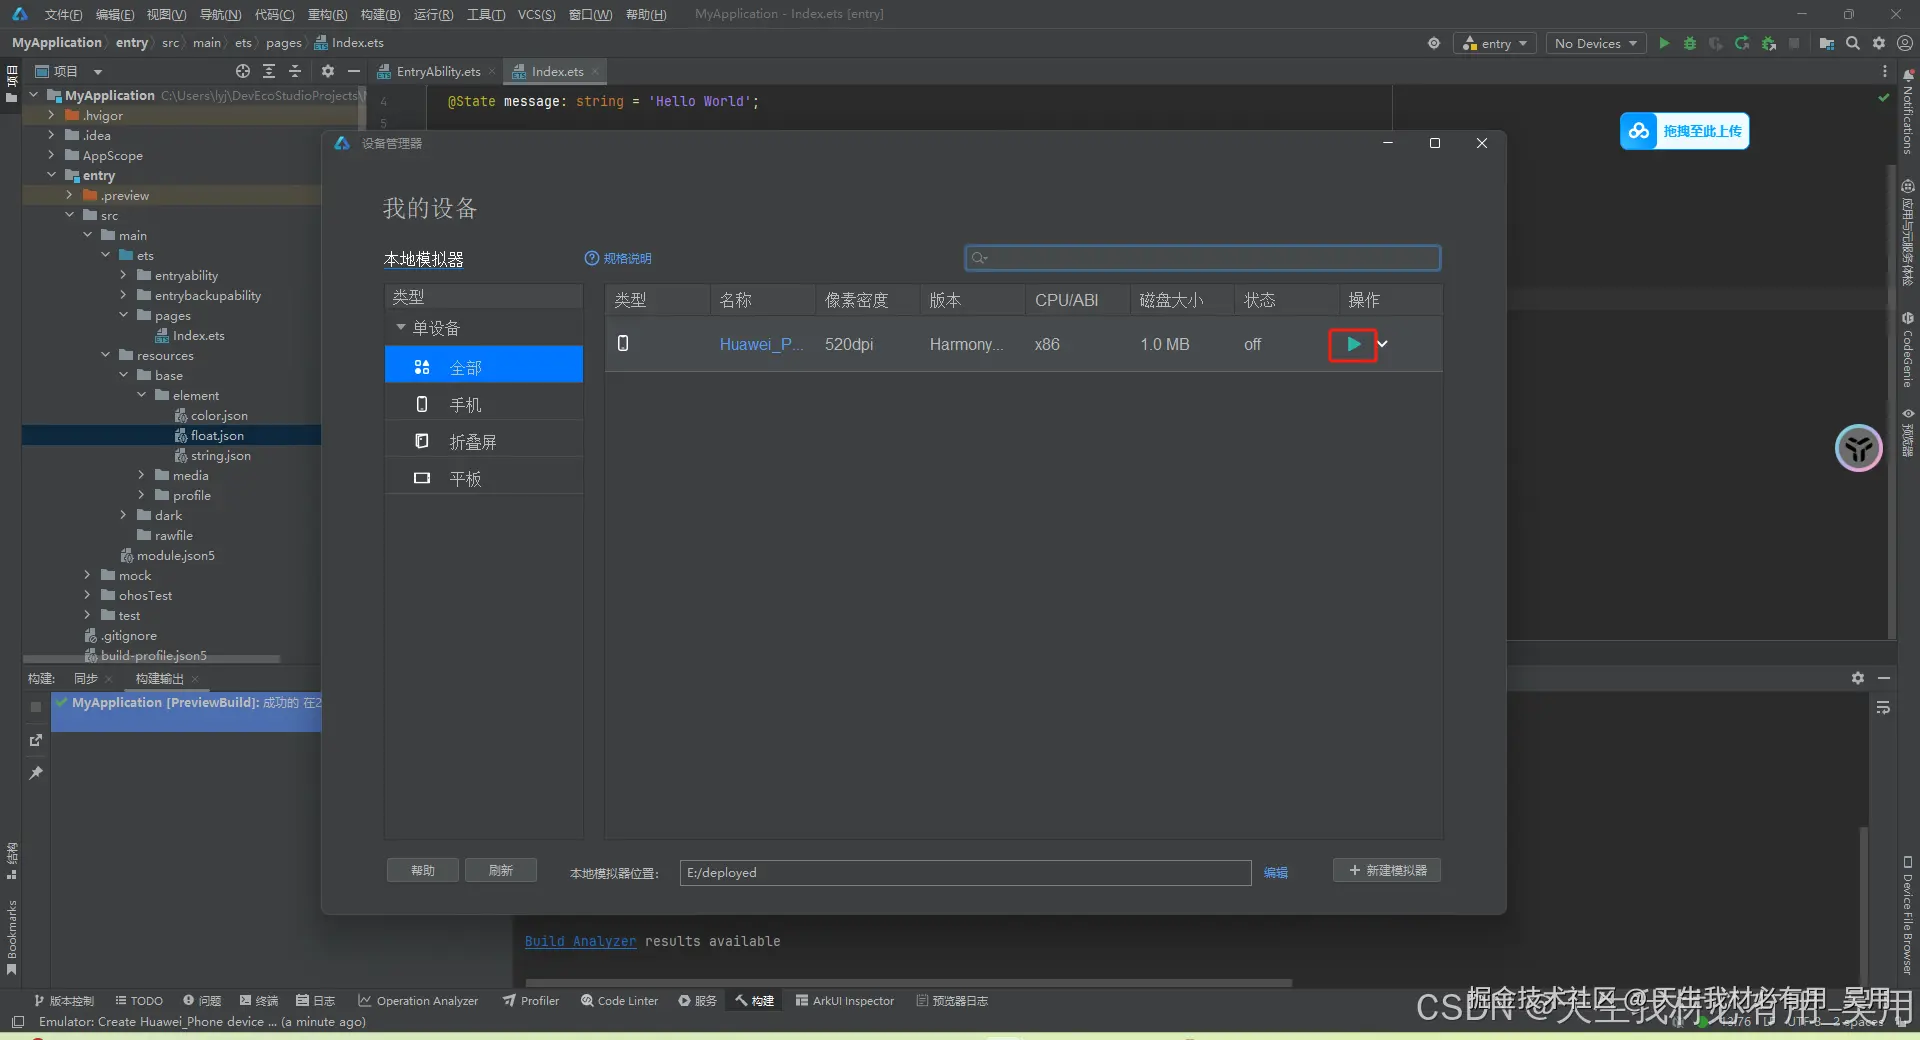Expand the AppScope folder

(x=51, y=155)
